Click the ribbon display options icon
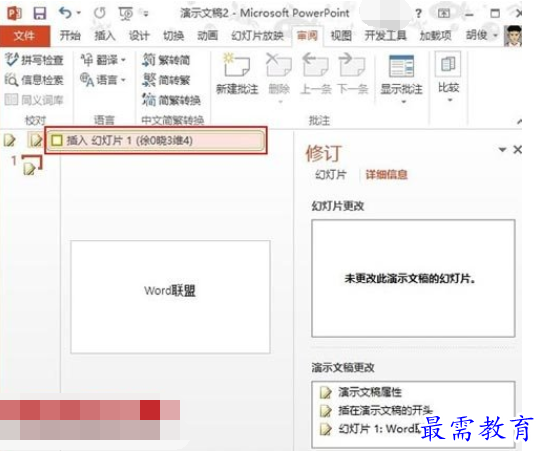 pos(444,13)
